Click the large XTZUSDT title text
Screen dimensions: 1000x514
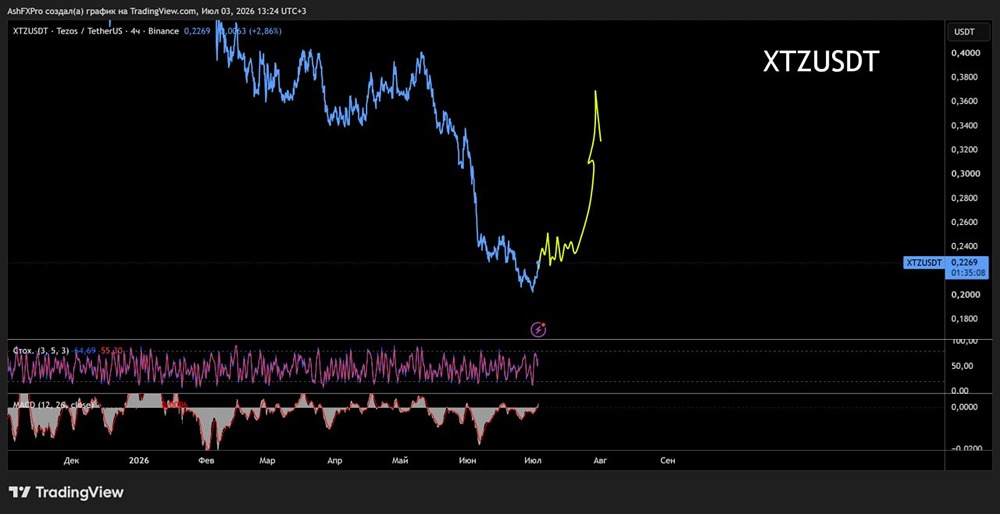click(x=821, y=62)
